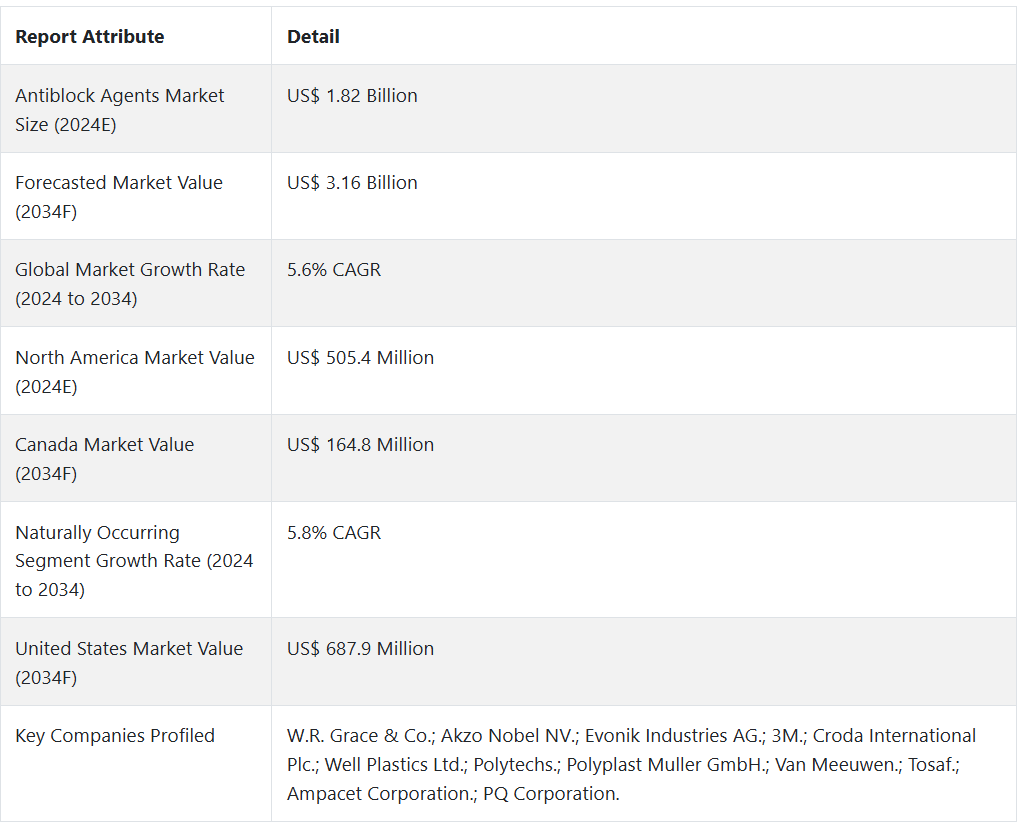Click the Report Attribute column header
The height and width of the screenshot is (827, 1021).
click(x=90, y=36)
